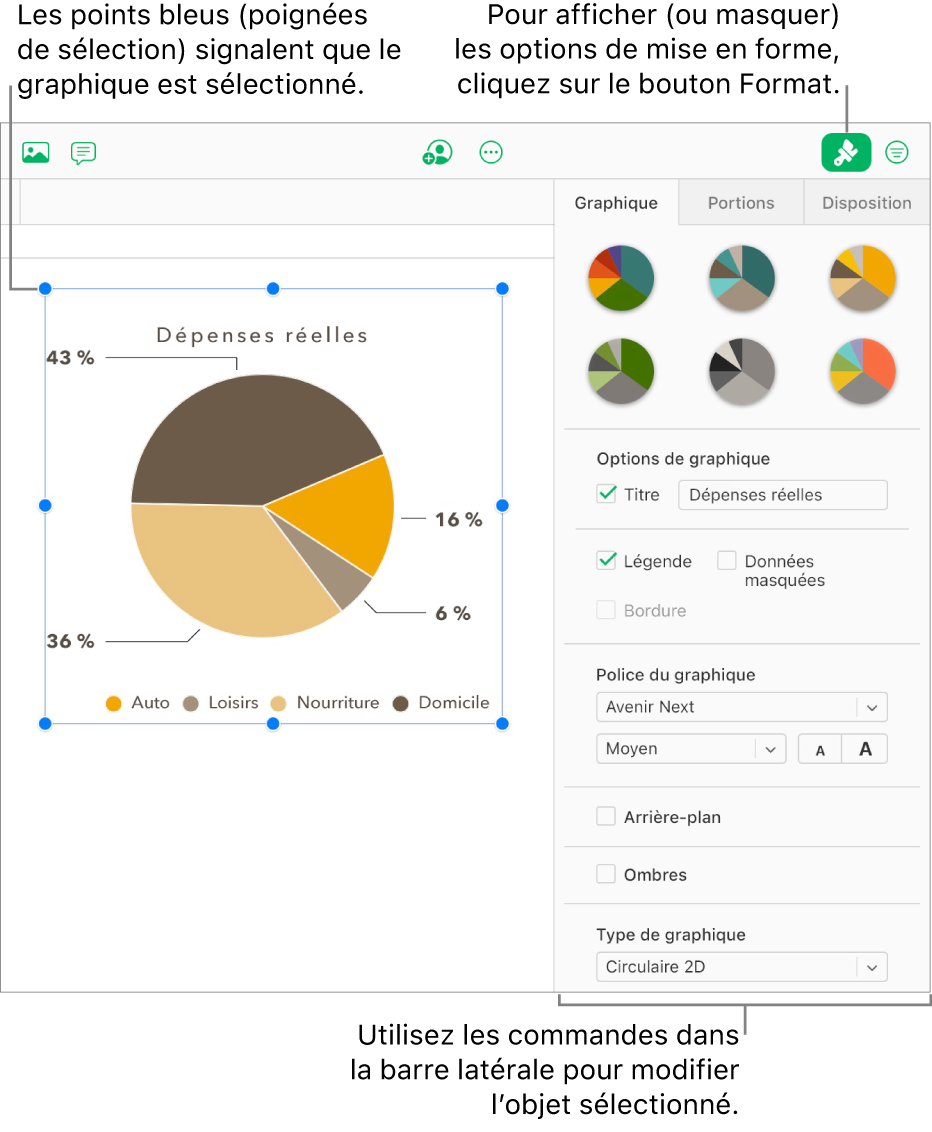Click the Type de graphique heading
The image size is (932, 1132).
671,935
